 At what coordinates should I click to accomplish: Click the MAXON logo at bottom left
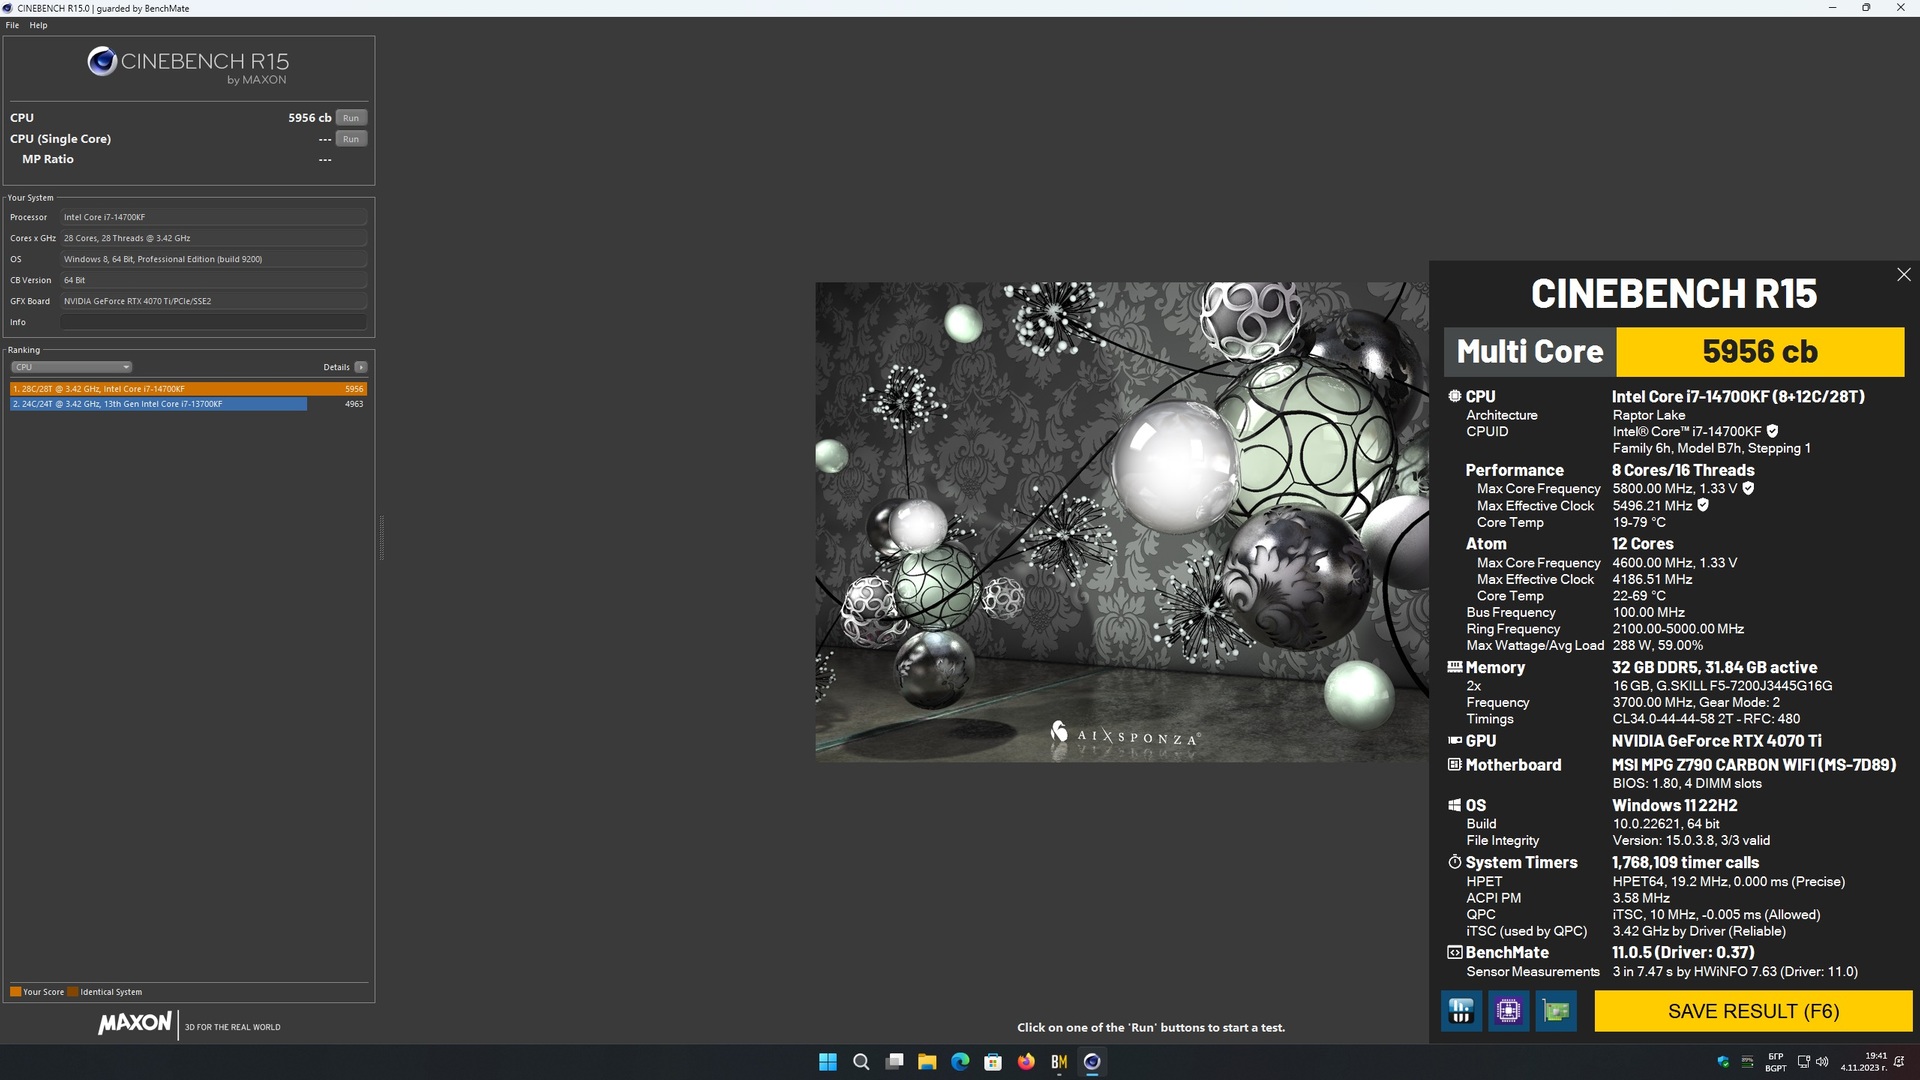click(135, 1024)
